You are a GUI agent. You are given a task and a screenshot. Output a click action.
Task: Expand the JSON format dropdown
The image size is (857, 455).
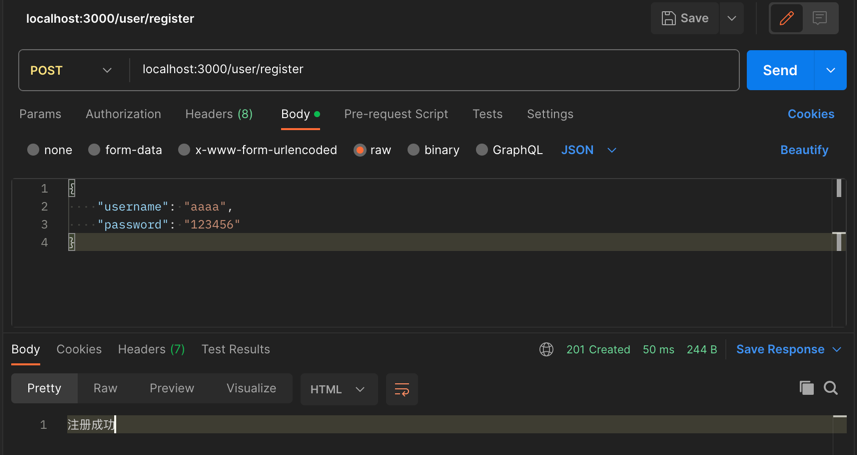[589, 150]
